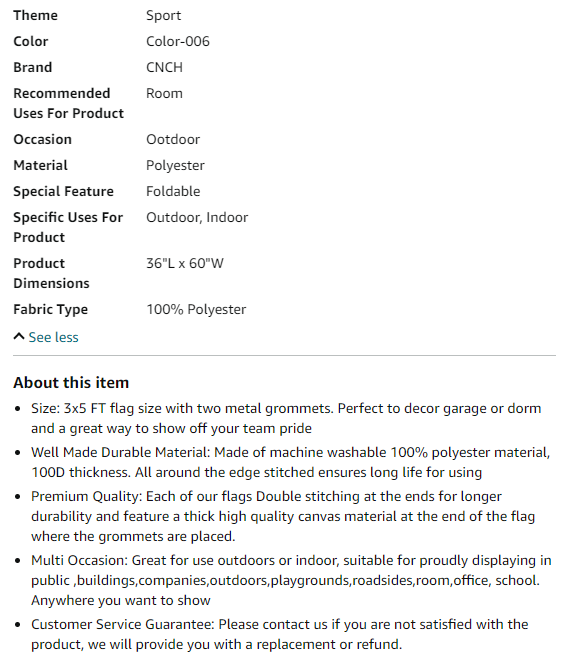Click the Recommended Uses For Product label

coord(69,103)
